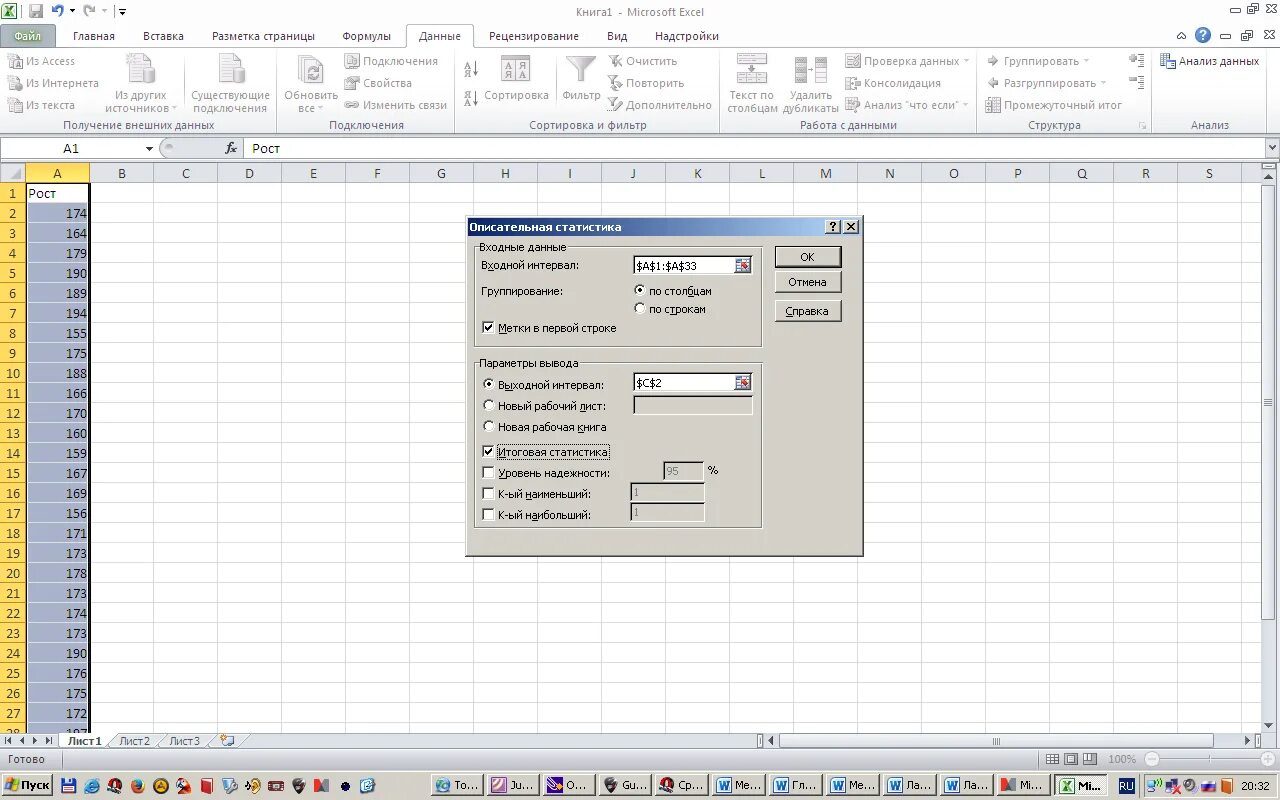Switch to Главная ribbon tab
This screenshot has width=1280, height=800.
coord(94,36)
